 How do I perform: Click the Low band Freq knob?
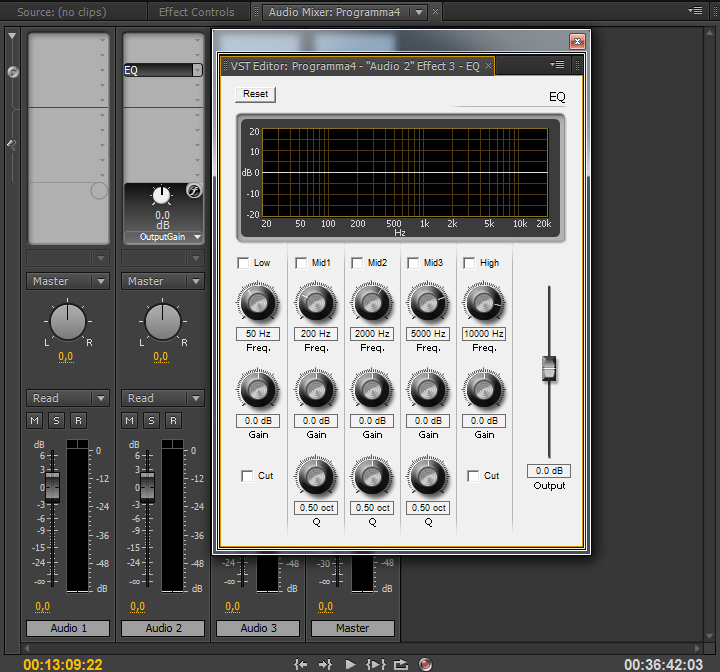click(258, 303)
